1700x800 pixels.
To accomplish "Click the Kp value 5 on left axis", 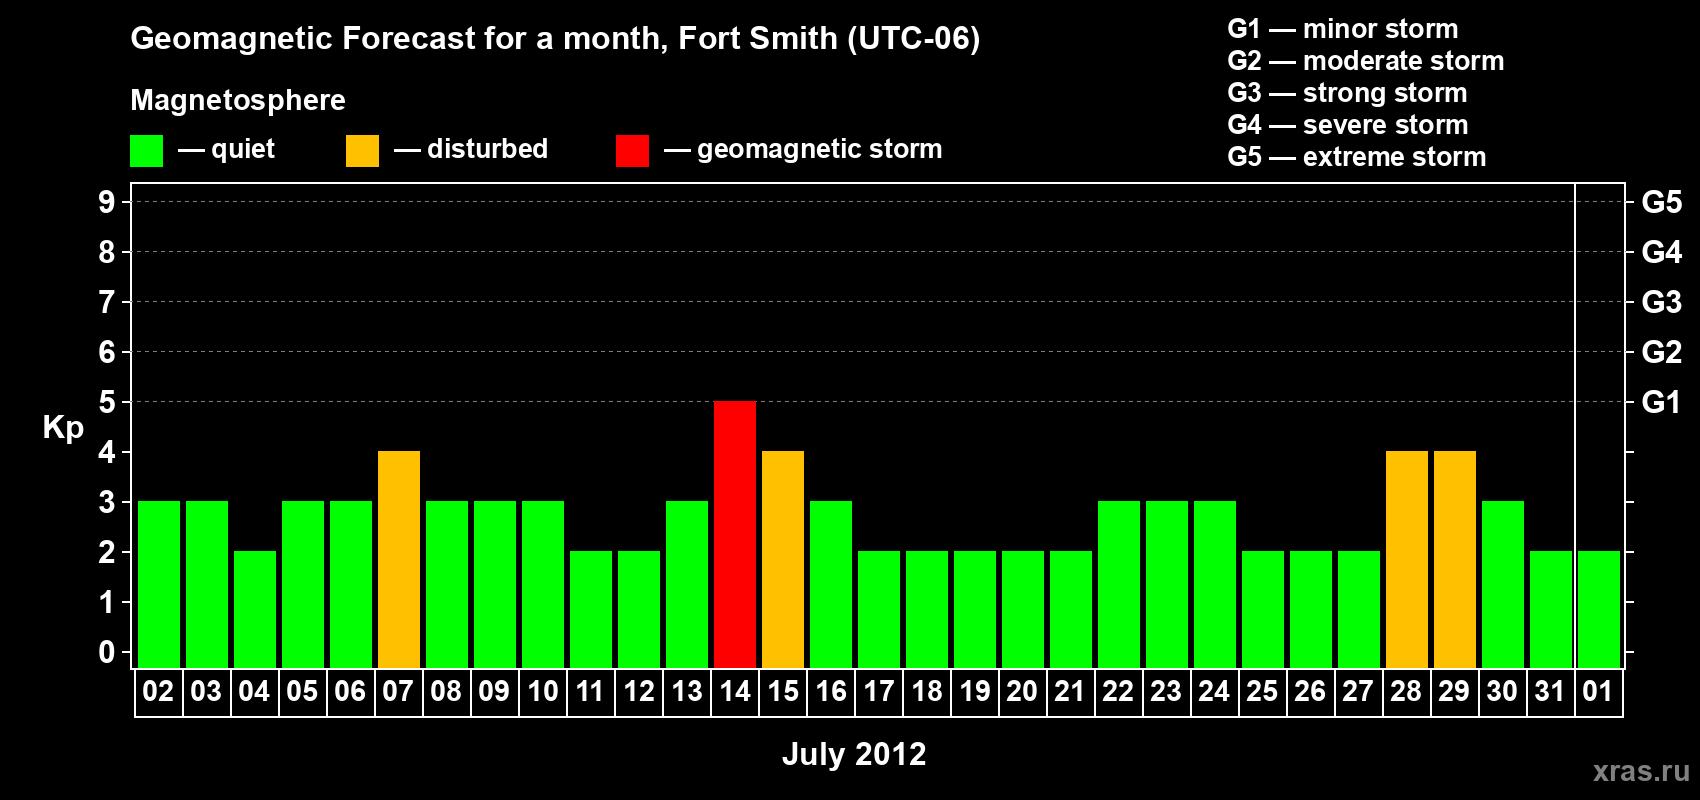I will 107,402.
